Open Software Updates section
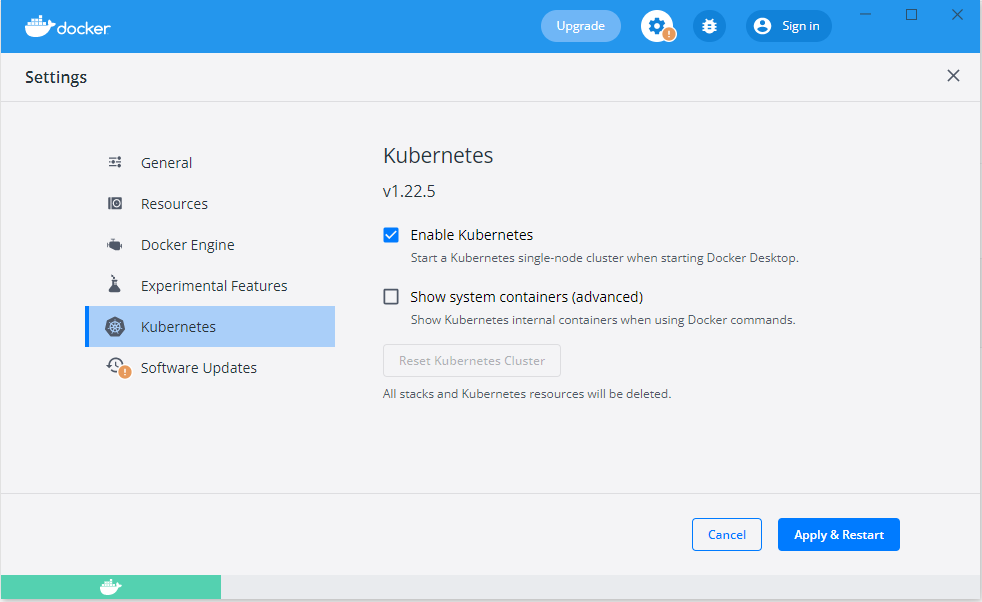This screenshot has height=602, width=982. coord(210,368)
